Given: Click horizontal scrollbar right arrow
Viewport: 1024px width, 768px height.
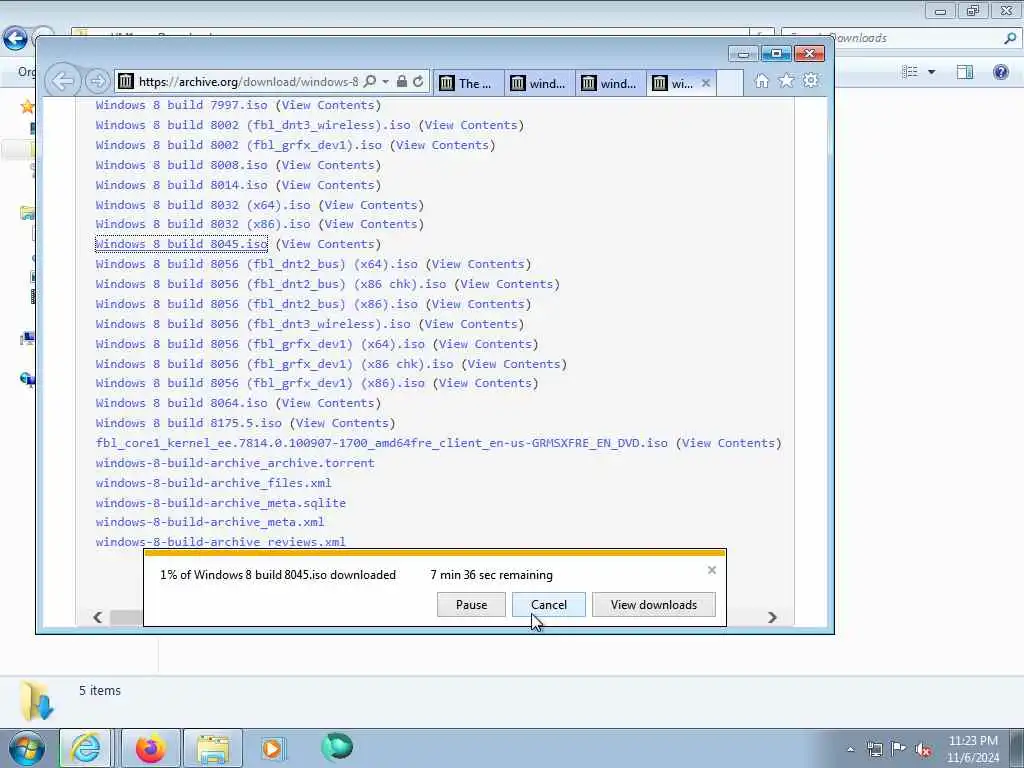Looking at the screenshot, I should [772, 617].
